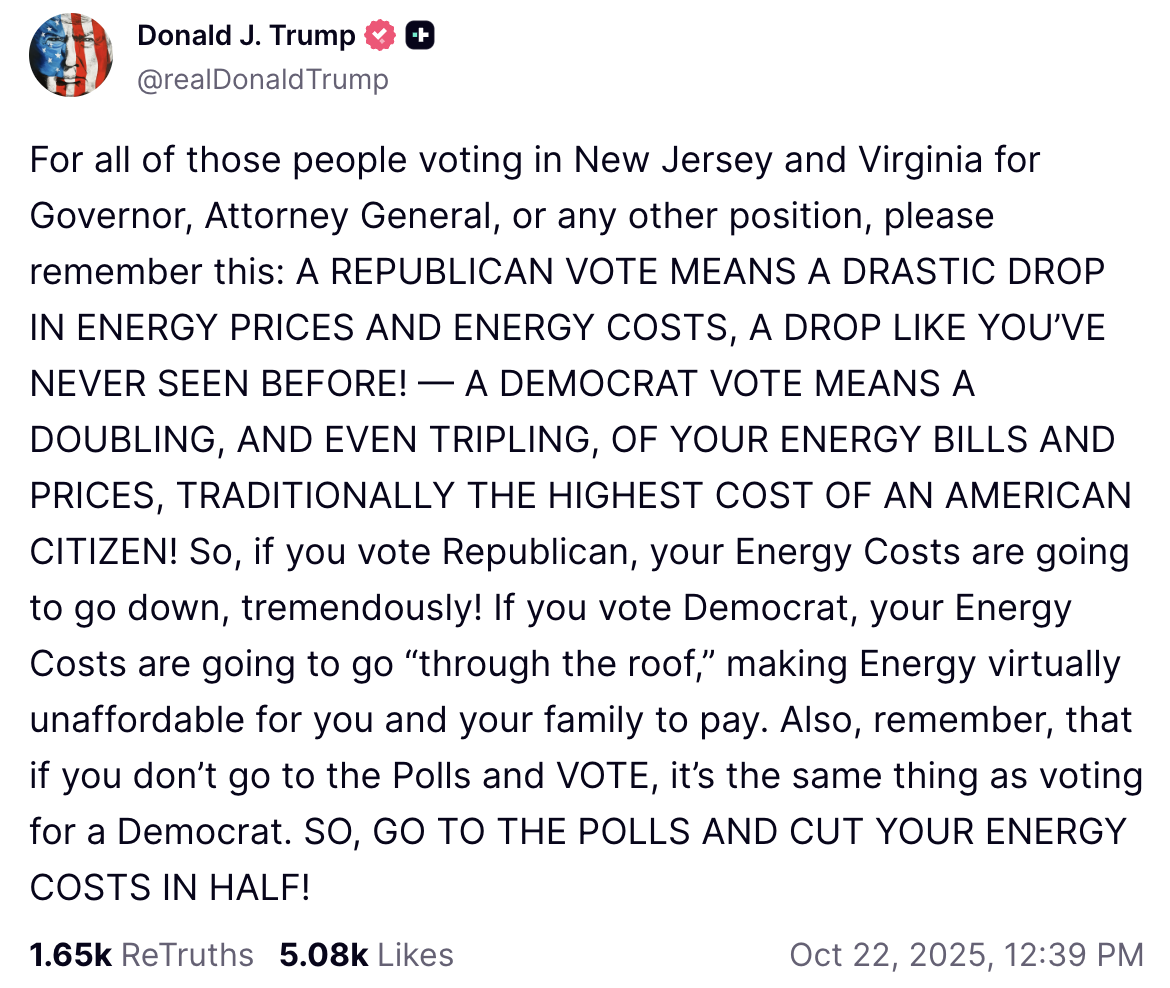Click the words "New Jersey" in post

point(674,160)
